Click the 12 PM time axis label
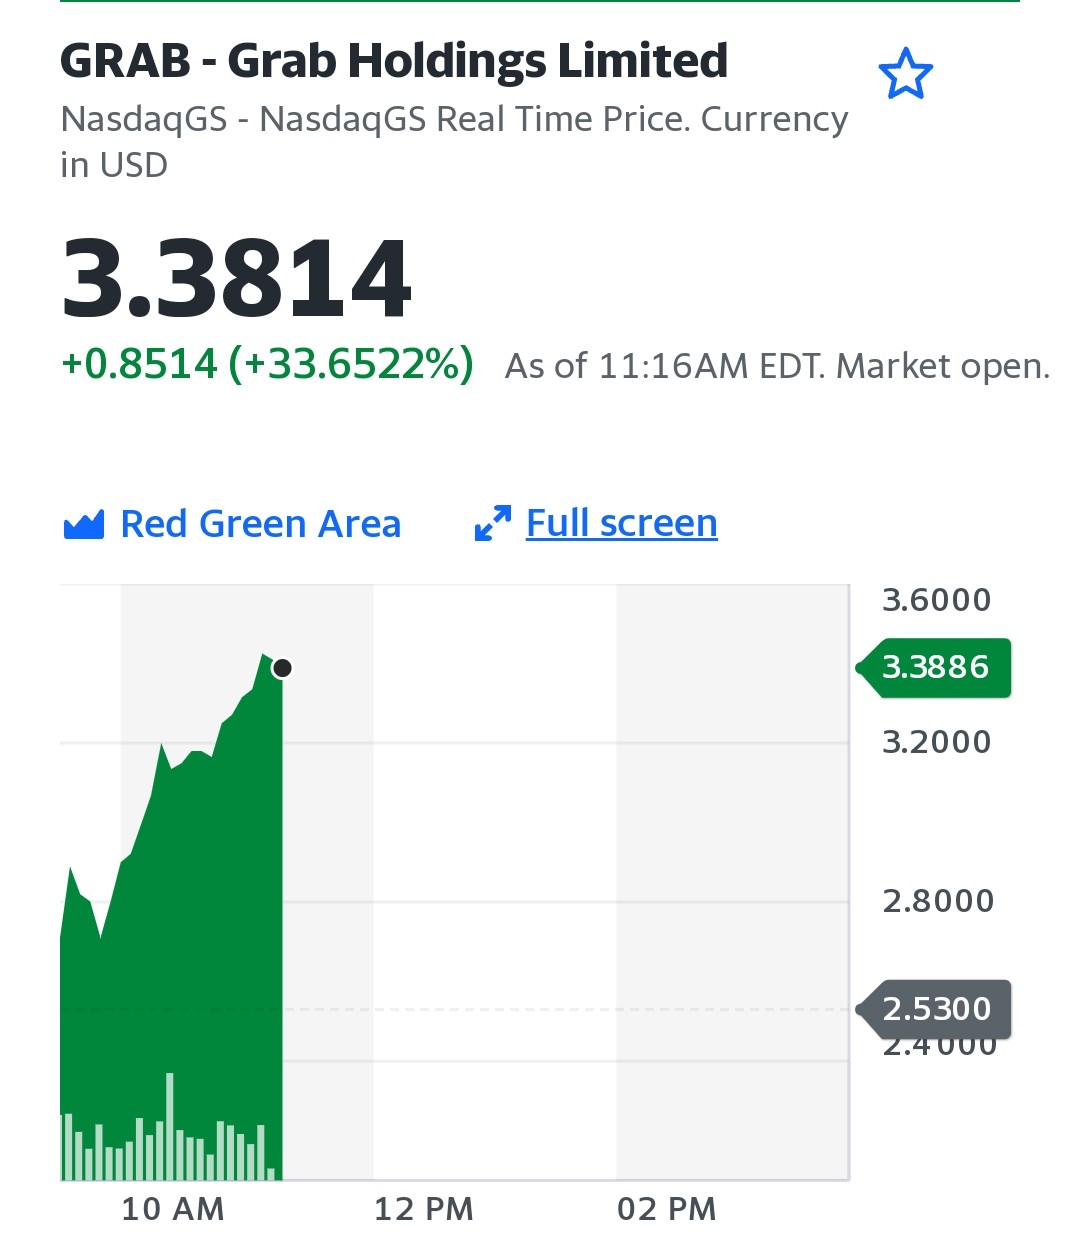 [x=424, y=1209]
